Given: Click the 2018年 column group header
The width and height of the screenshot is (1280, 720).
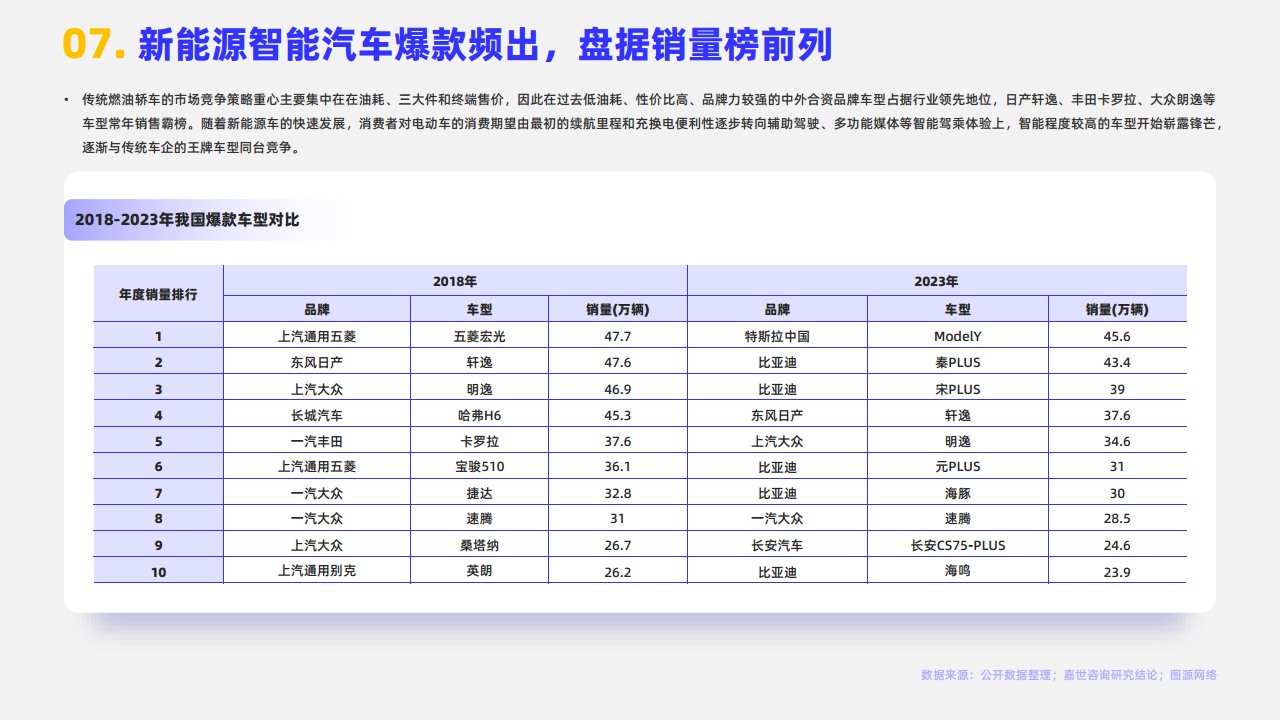Looking at the screenshot, I should coord(455,281).
